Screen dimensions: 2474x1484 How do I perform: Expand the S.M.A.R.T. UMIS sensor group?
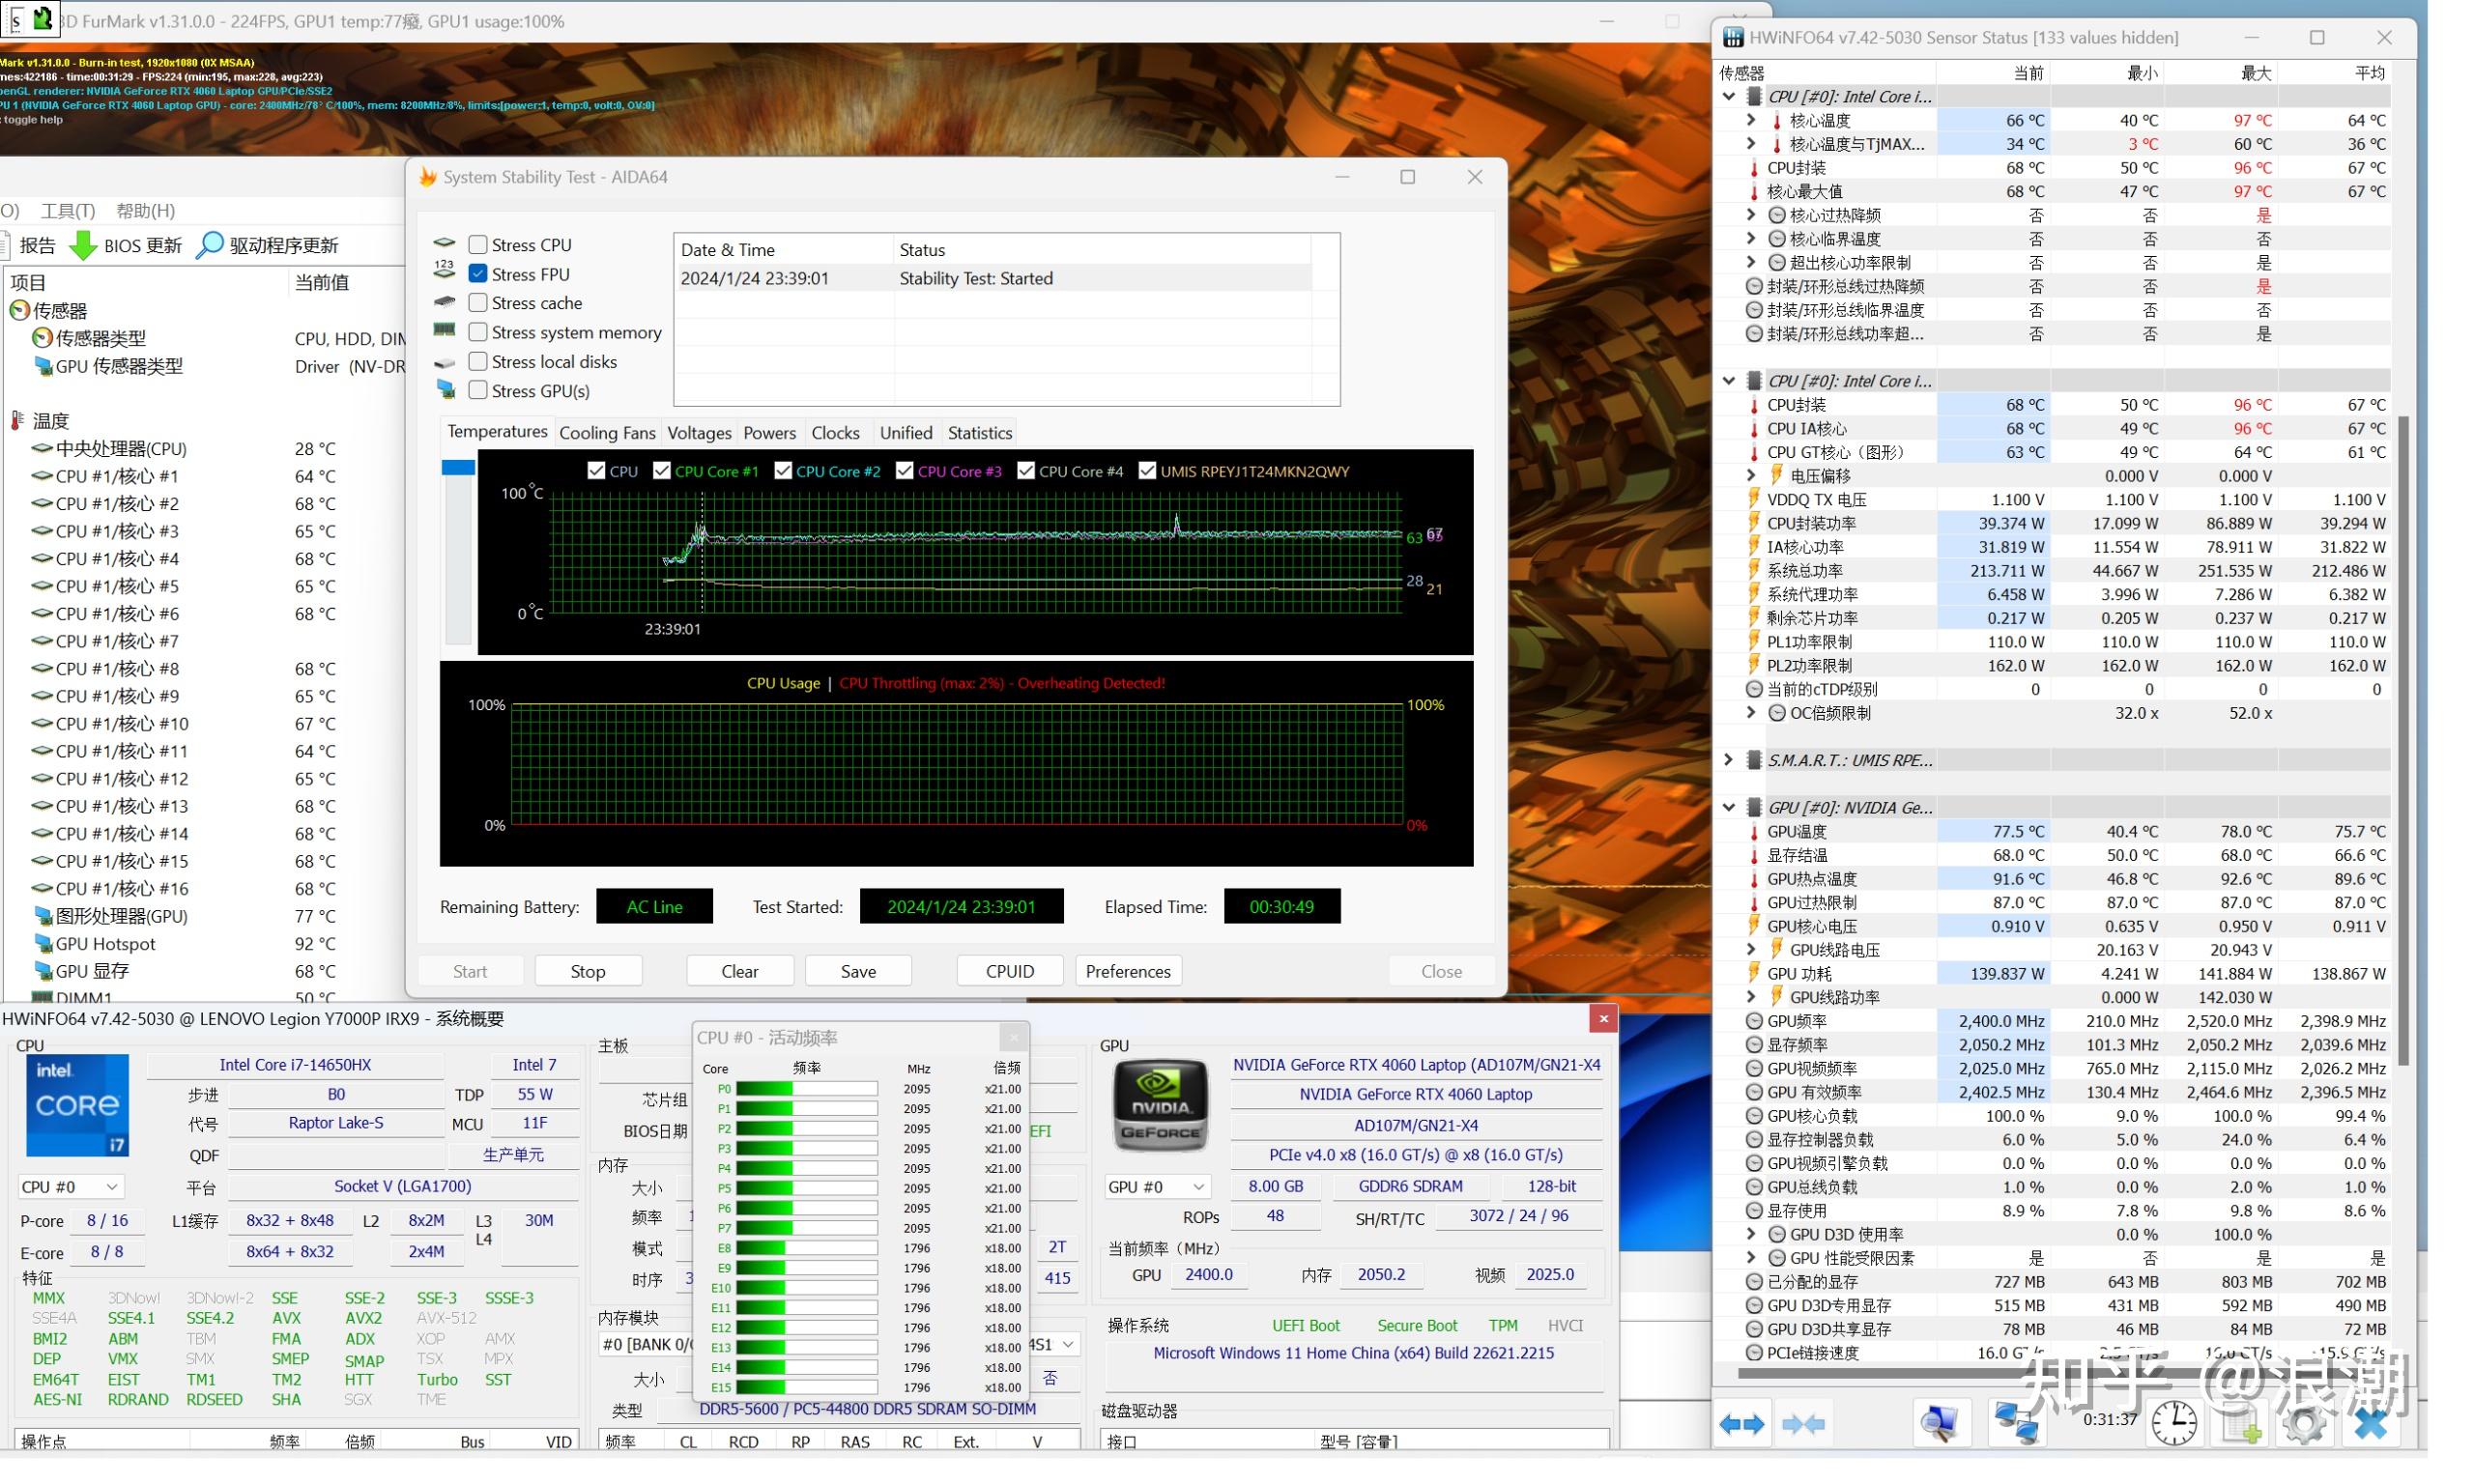coord(1728,760)
